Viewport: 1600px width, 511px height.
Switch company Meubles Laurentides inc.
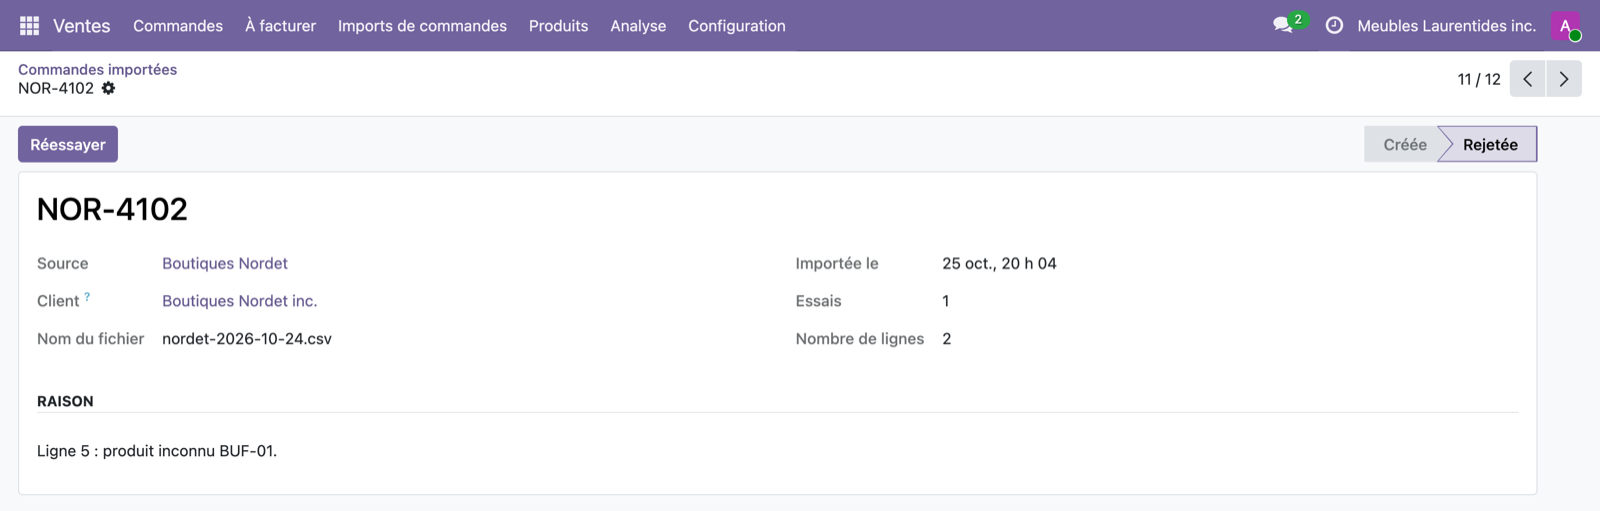[x=1446, y=25]
